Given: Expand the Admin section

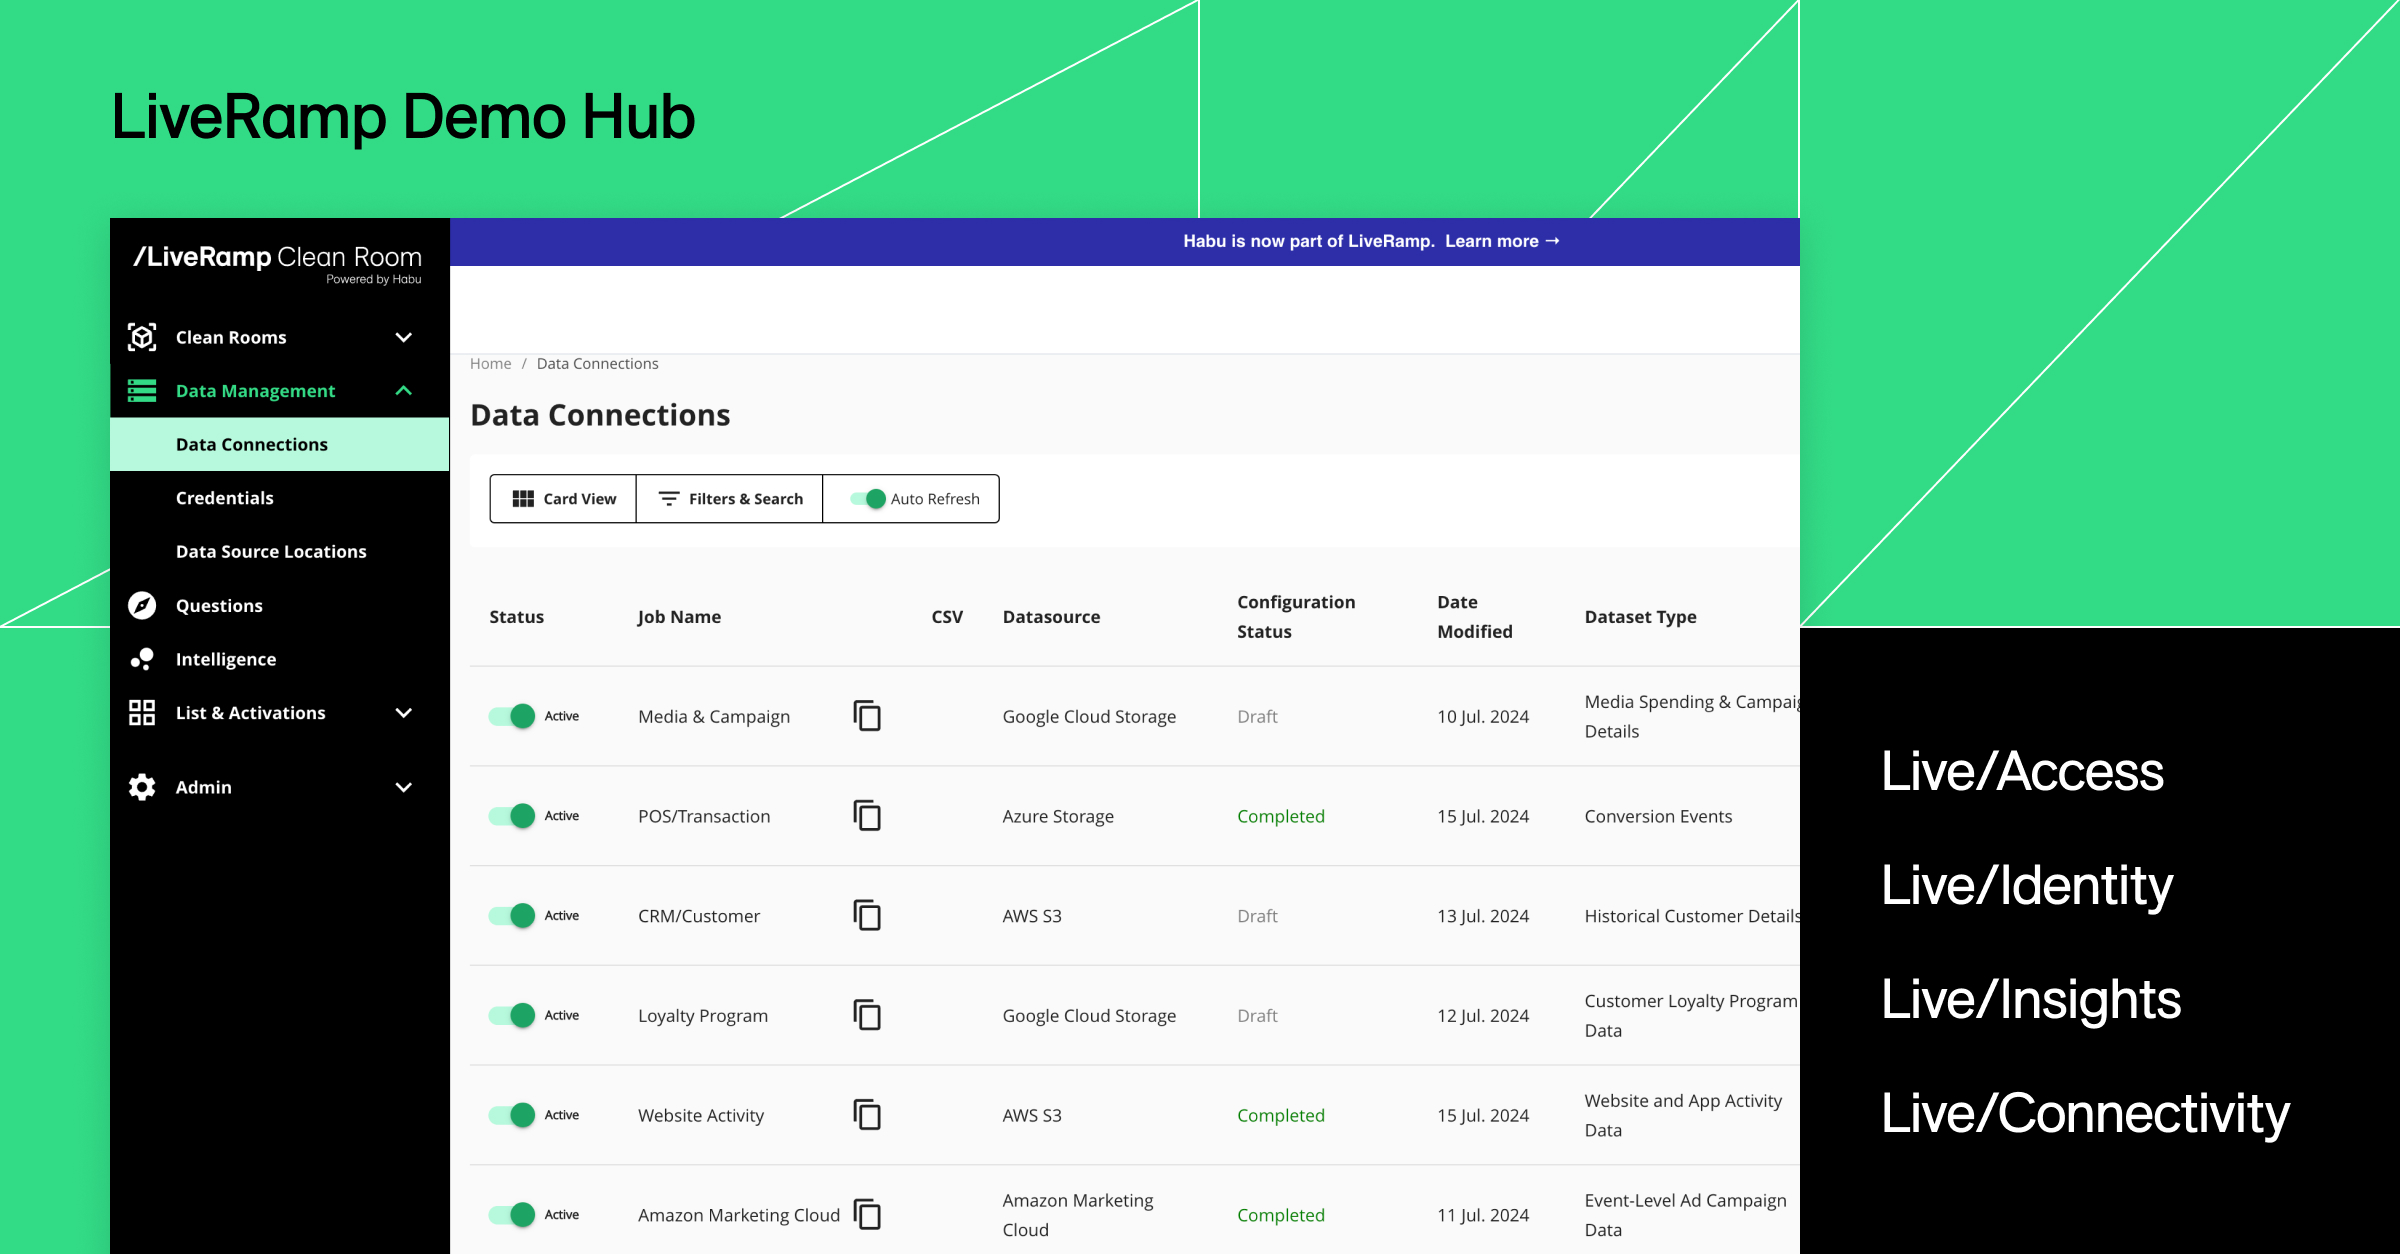Looking at the screenshot, I should 404,787.
